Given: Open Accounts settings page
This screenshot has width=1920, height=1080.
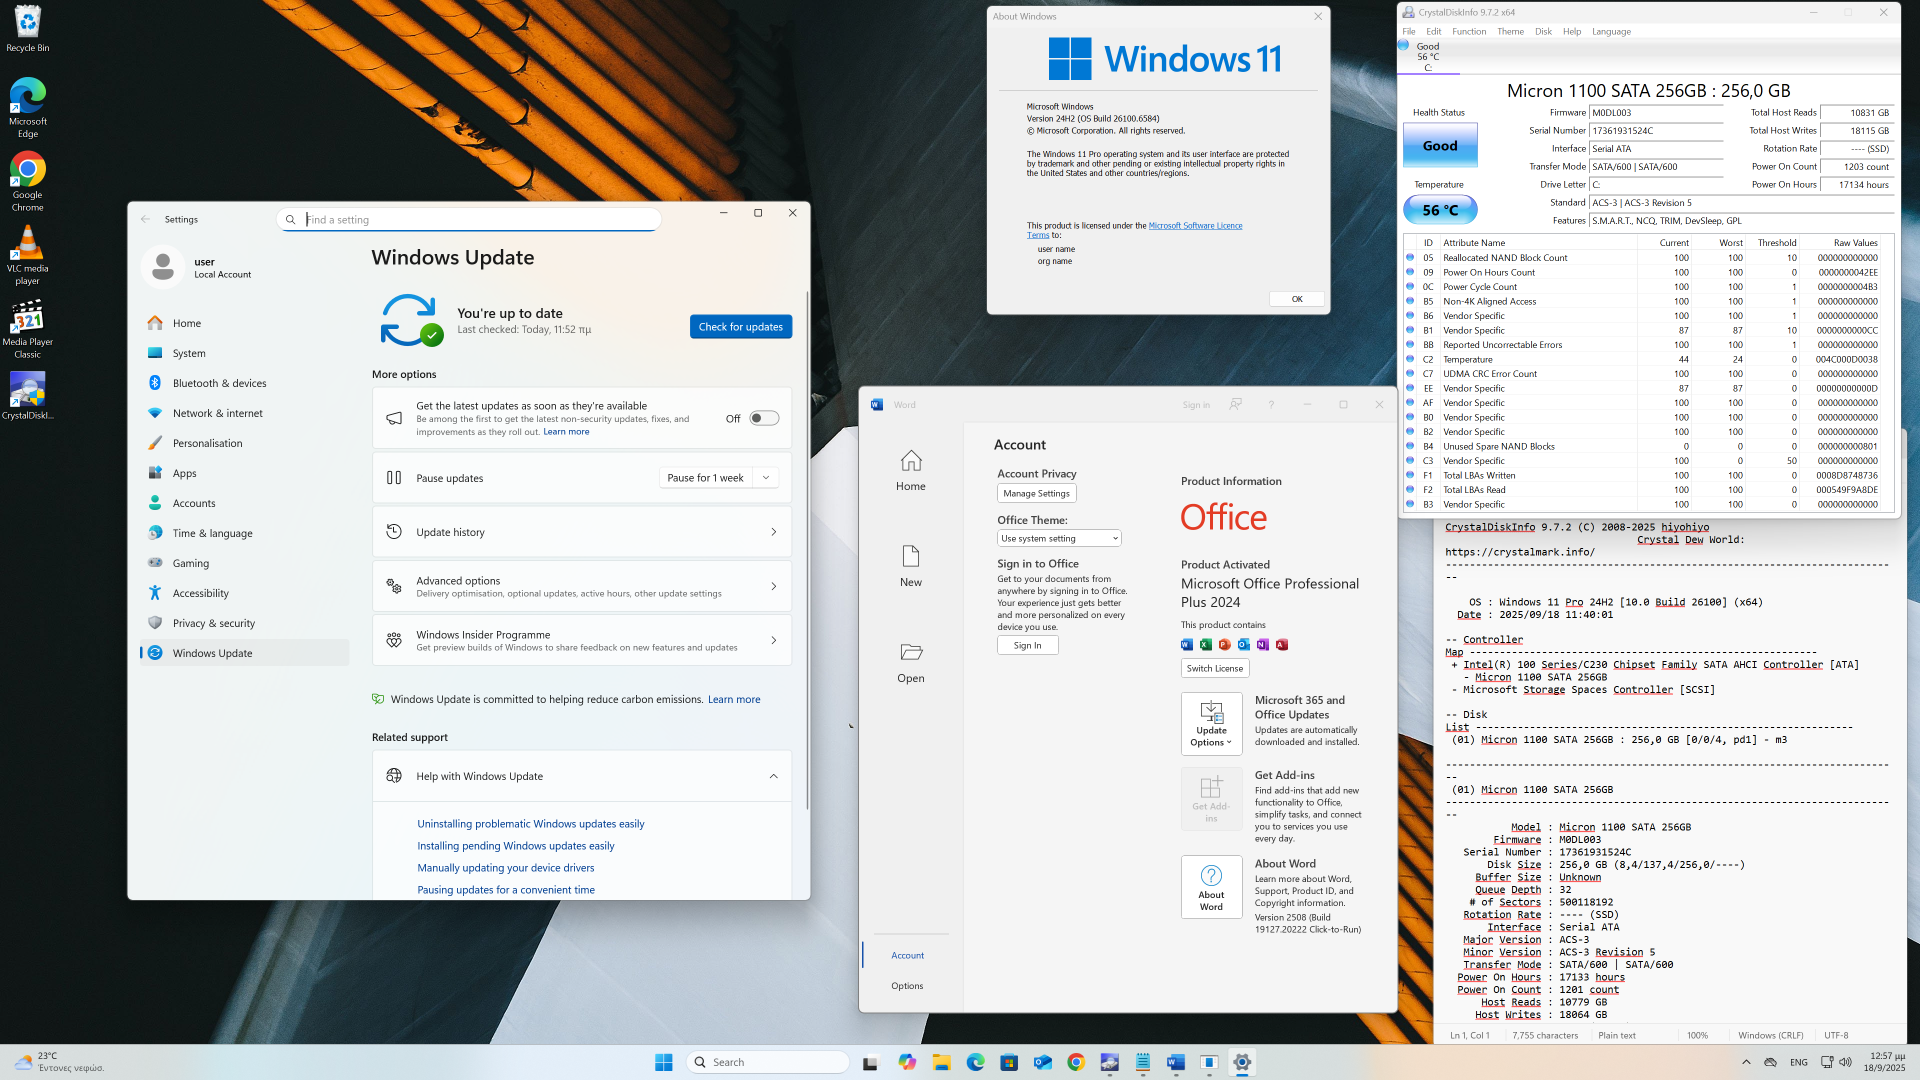Looking at the screenshot, I should (x=244, y=503).
